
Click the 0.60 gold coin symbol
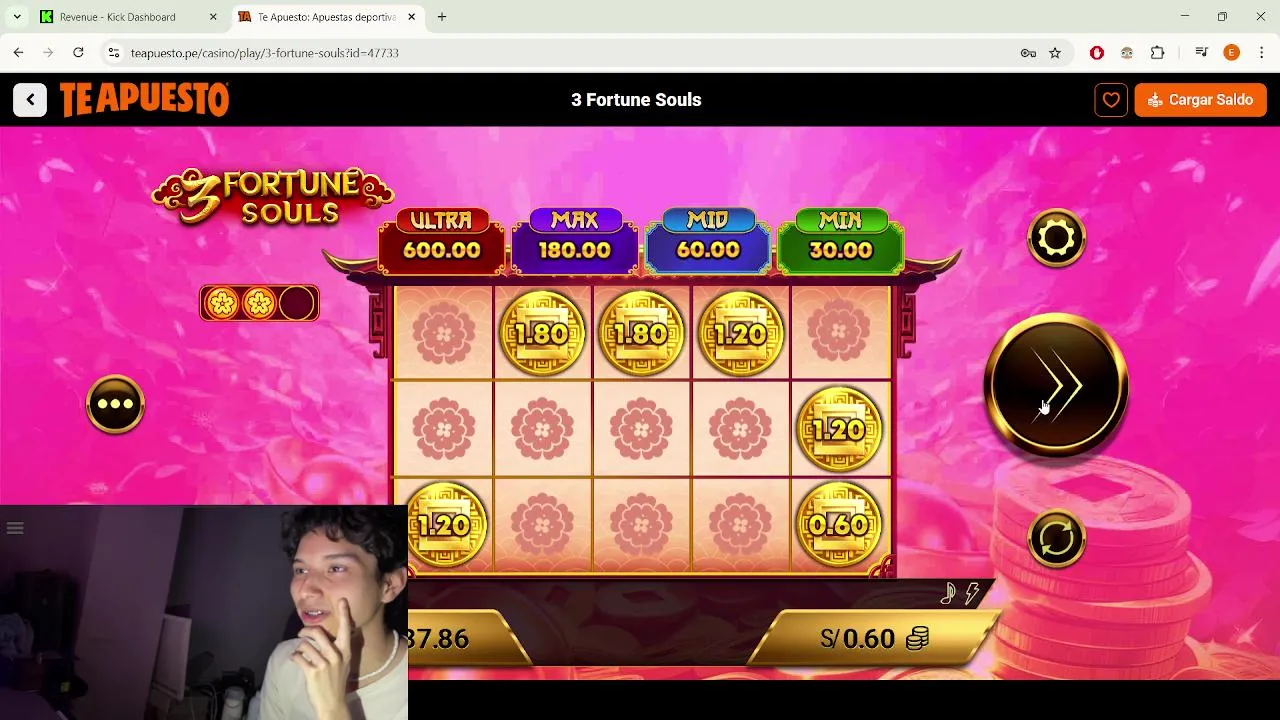coord(839,525)
